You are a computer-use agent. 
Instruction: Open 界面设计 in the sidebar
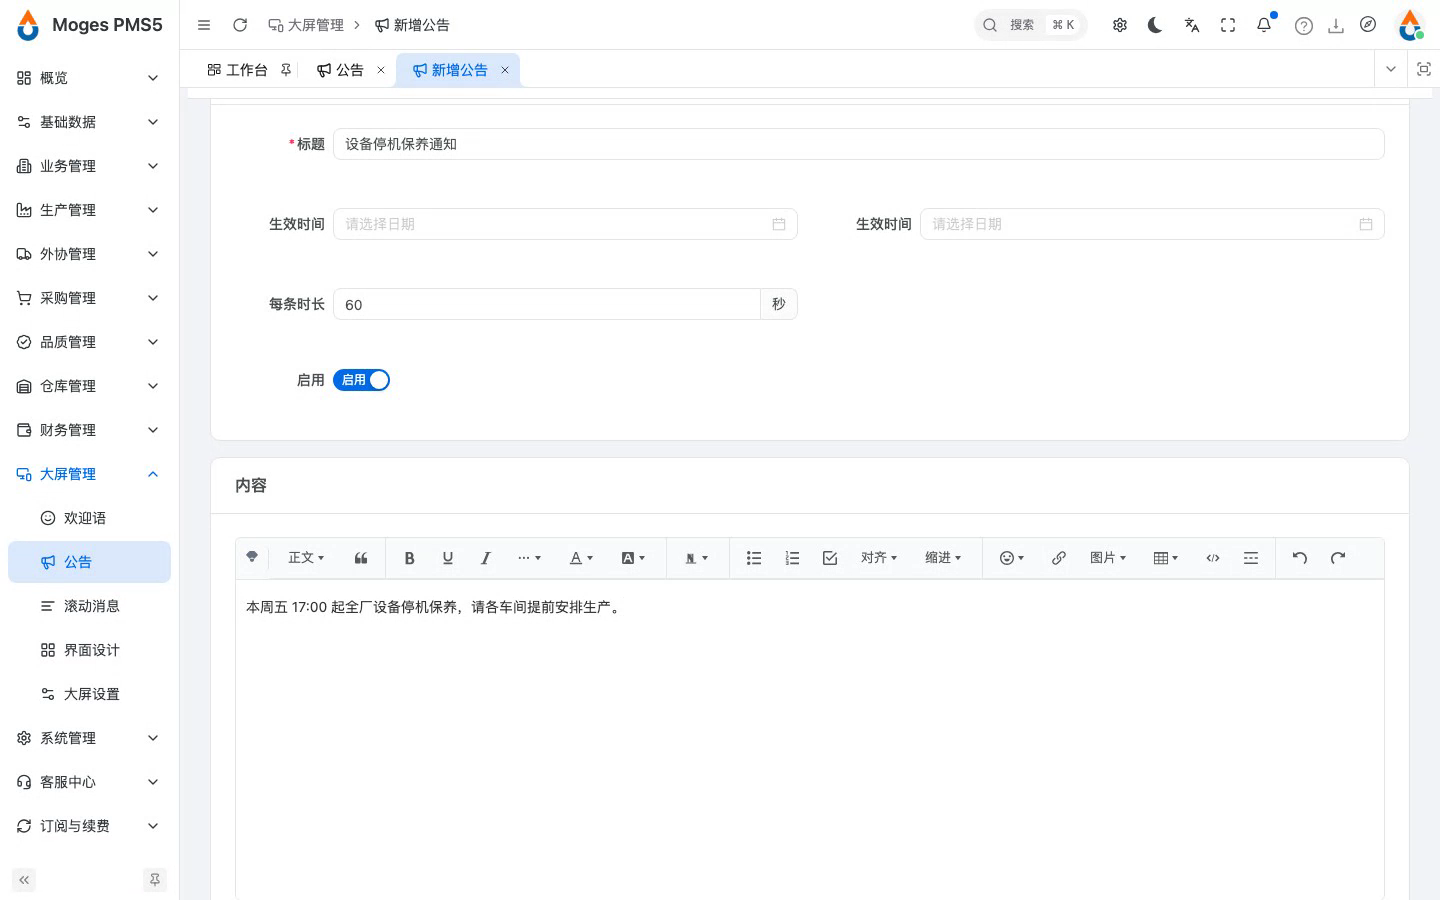coord(89,650)
